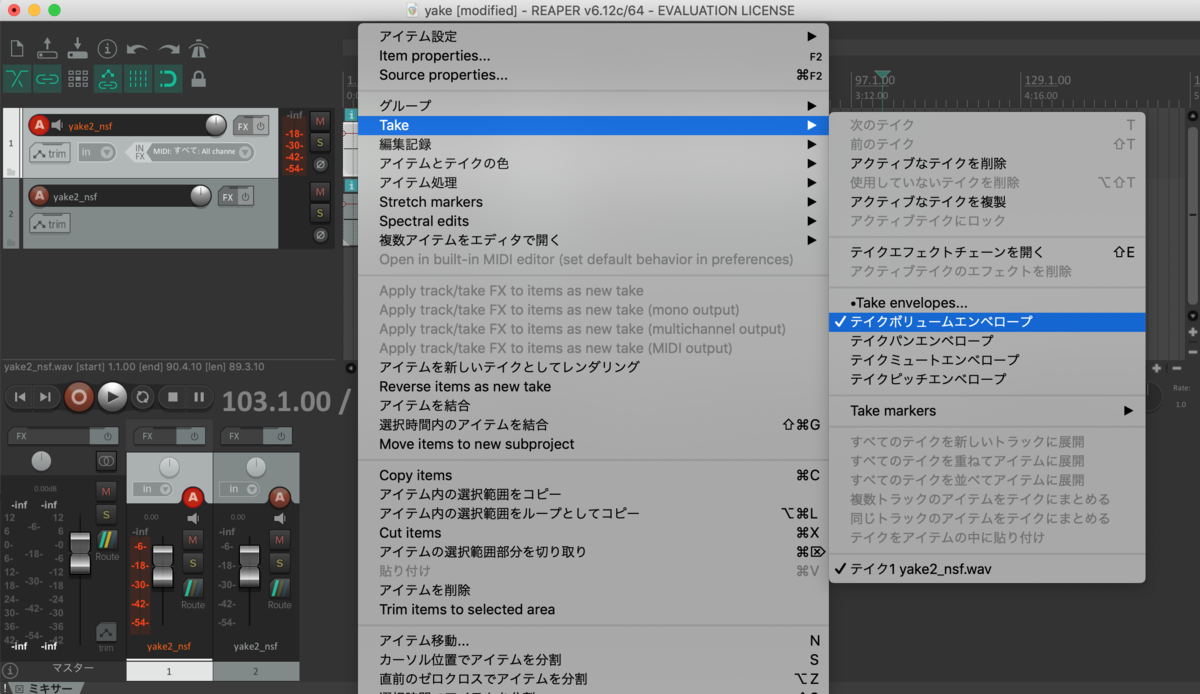The image size is (1200, 694).
Task: Click master trim envelope icon in mixer
Action: click(106, 634)
